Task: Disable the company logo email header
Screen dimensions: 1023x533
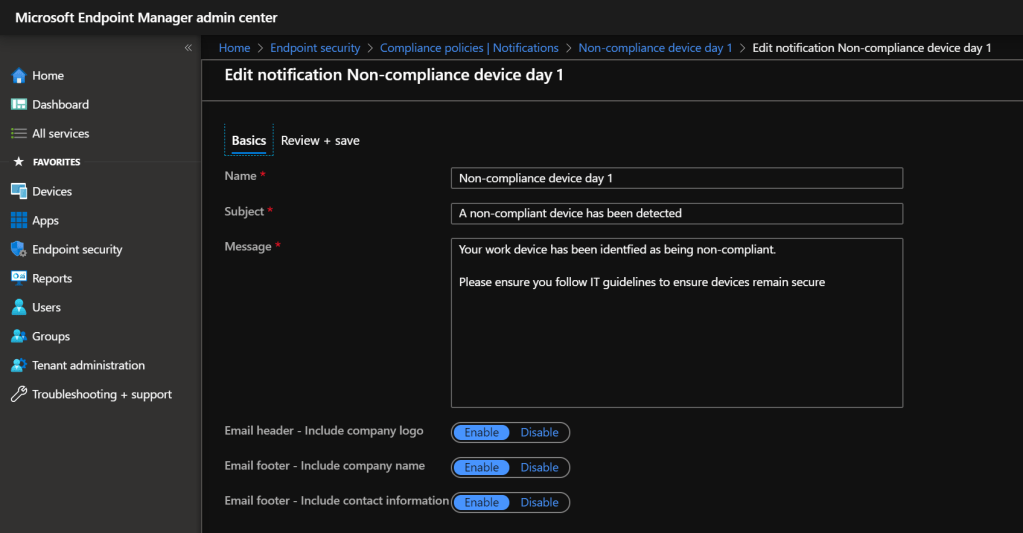Action: 539,433
